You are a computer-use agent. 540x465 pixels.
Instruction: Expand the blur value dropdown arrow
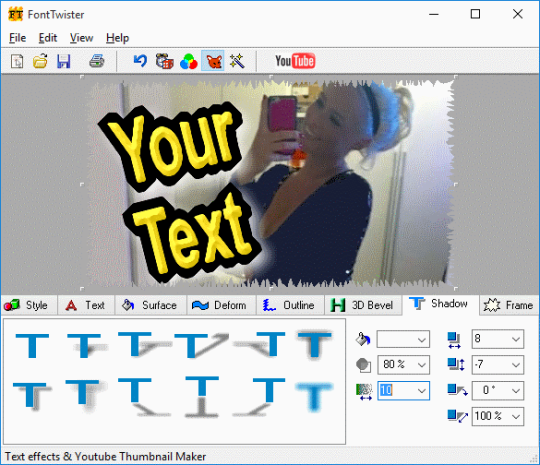coord(422,391)
